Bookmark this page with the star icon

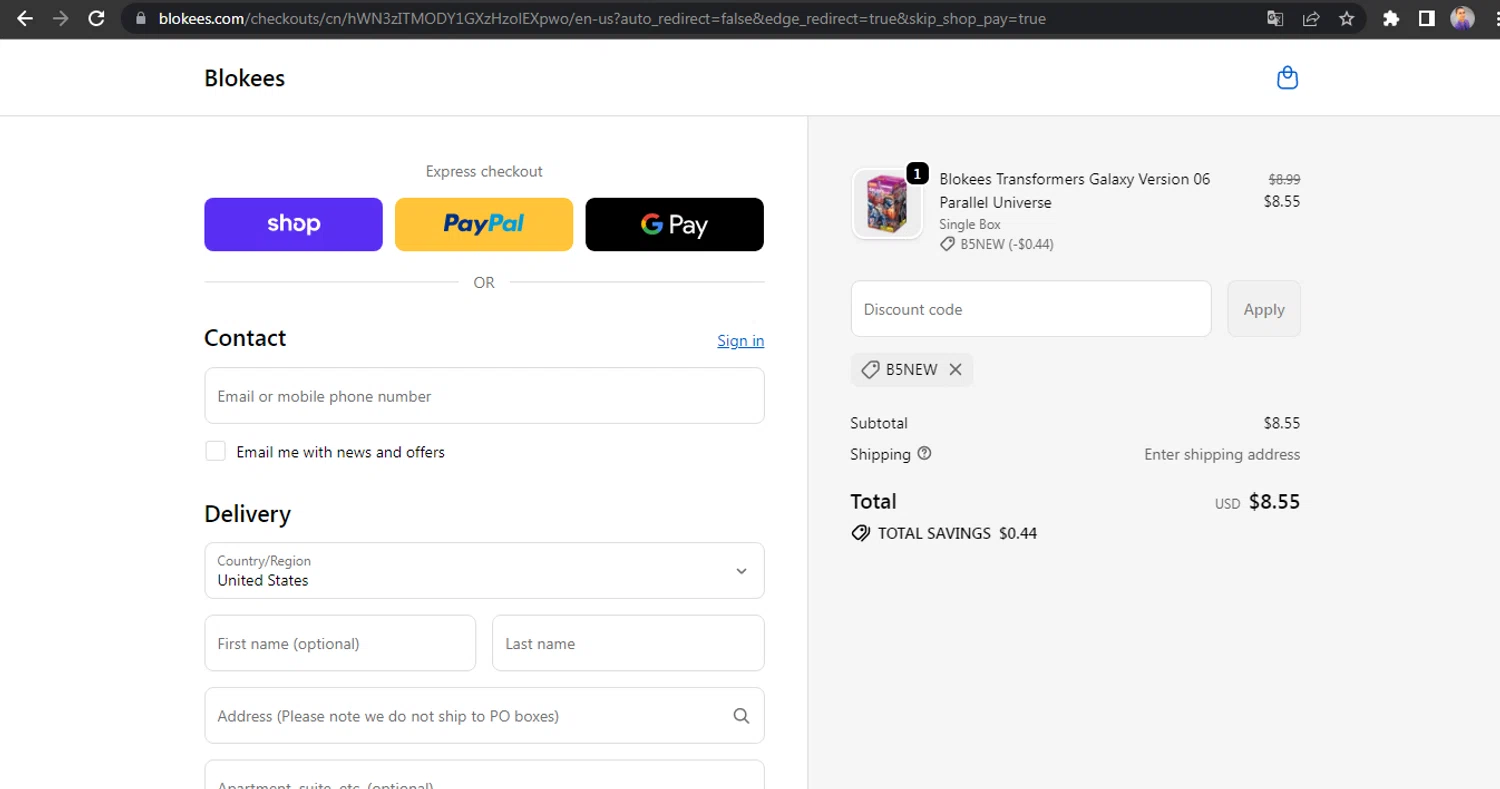[1347, 18]
